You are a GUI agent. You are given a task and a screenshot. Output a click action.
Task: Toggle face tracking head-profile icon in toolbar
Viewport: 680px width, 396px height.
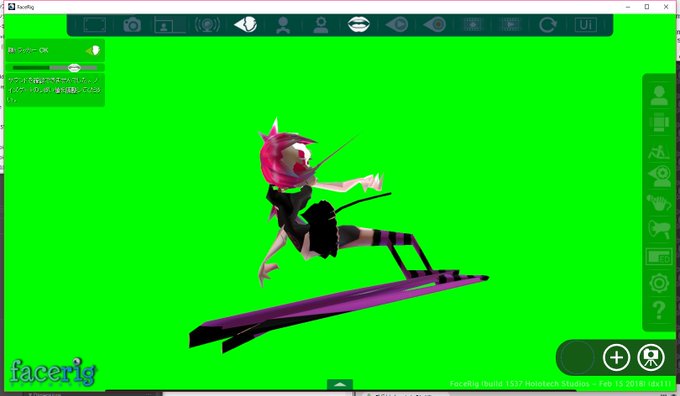(x=245, y=25)
